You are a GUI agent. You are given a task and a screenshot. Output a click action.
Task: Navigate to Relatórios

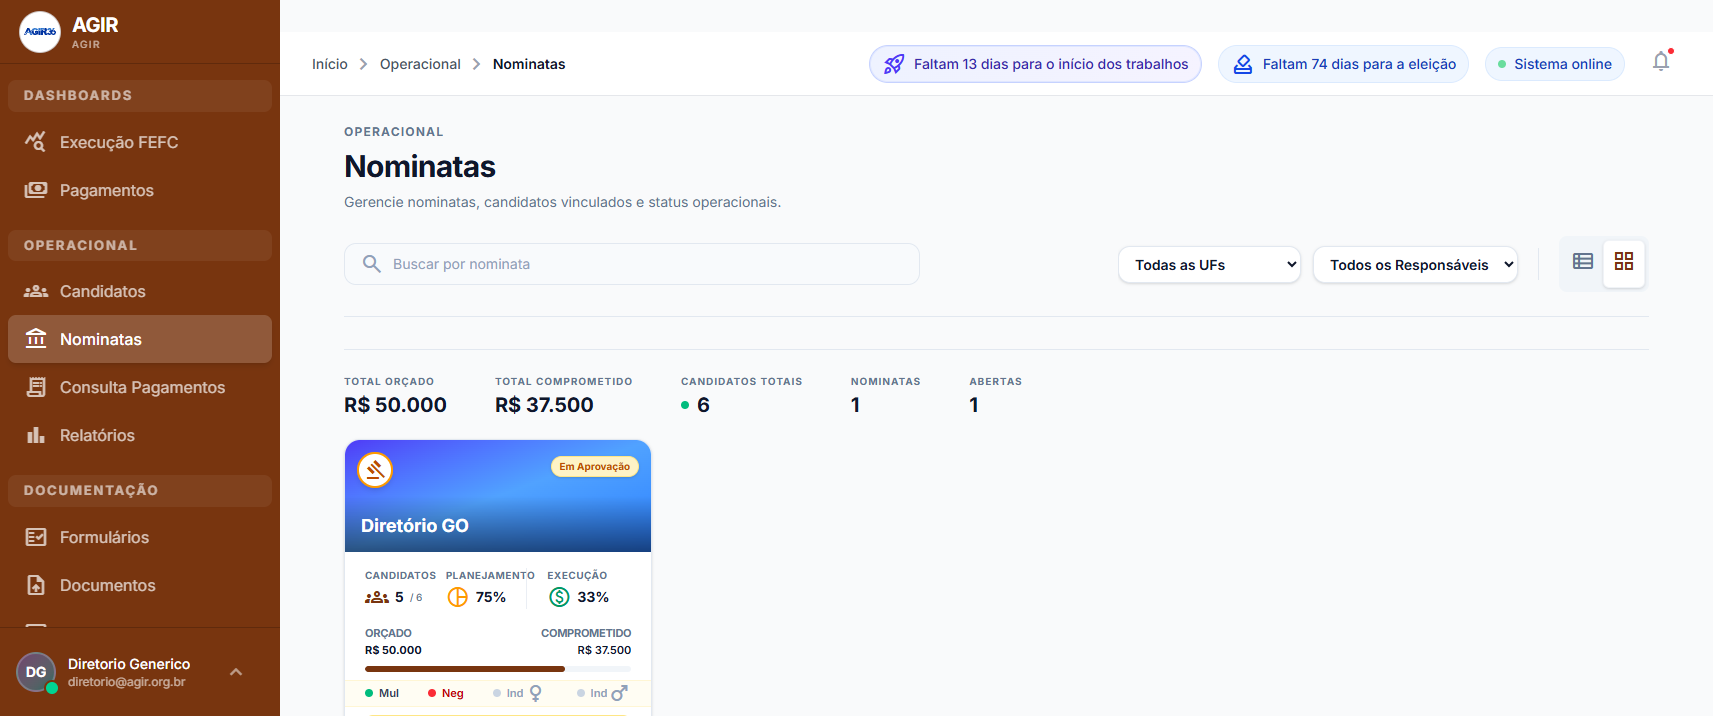140,435
